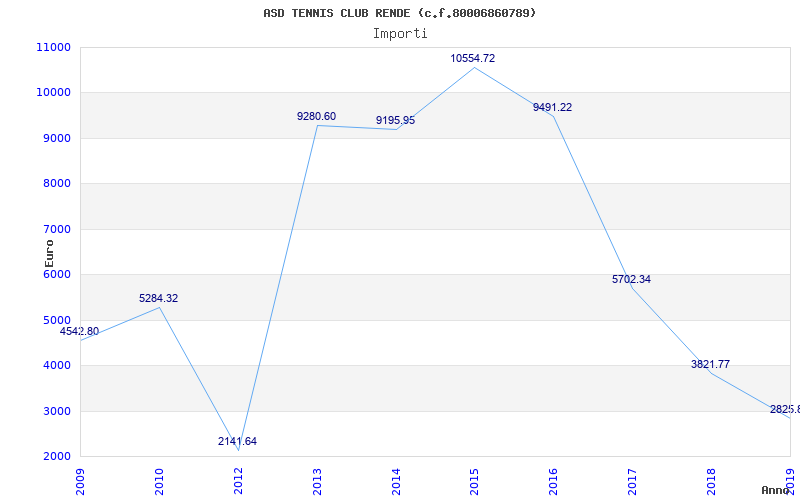Click the 2015 x-axis label
800x500 pixels.
pos(474,482)
